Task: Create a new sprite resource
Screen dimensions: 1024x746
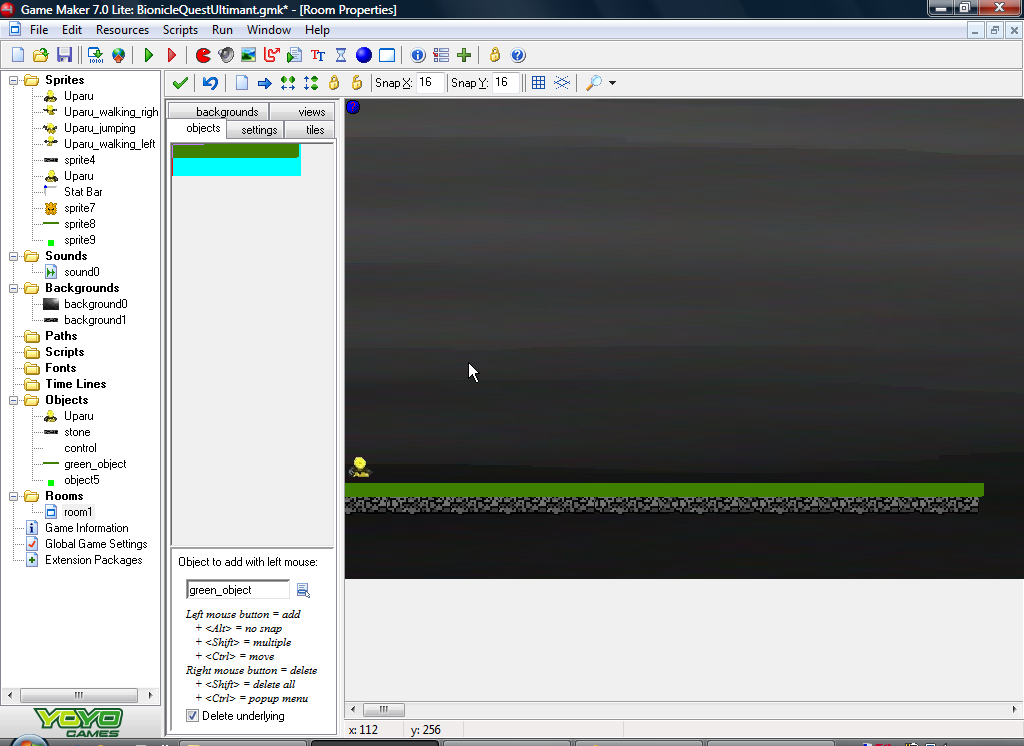Action: [x=203, y=55]
